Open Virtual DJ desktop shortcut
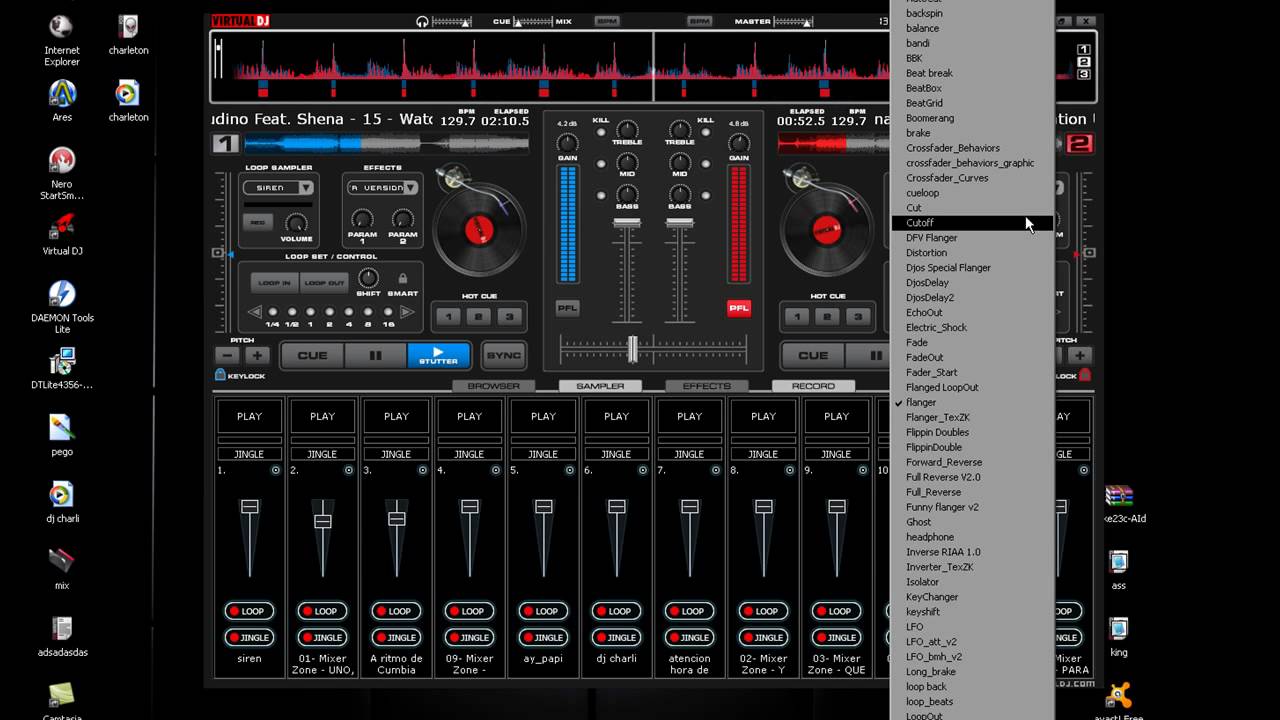This screenshot has width=1280, height=720. click(62, 235)
